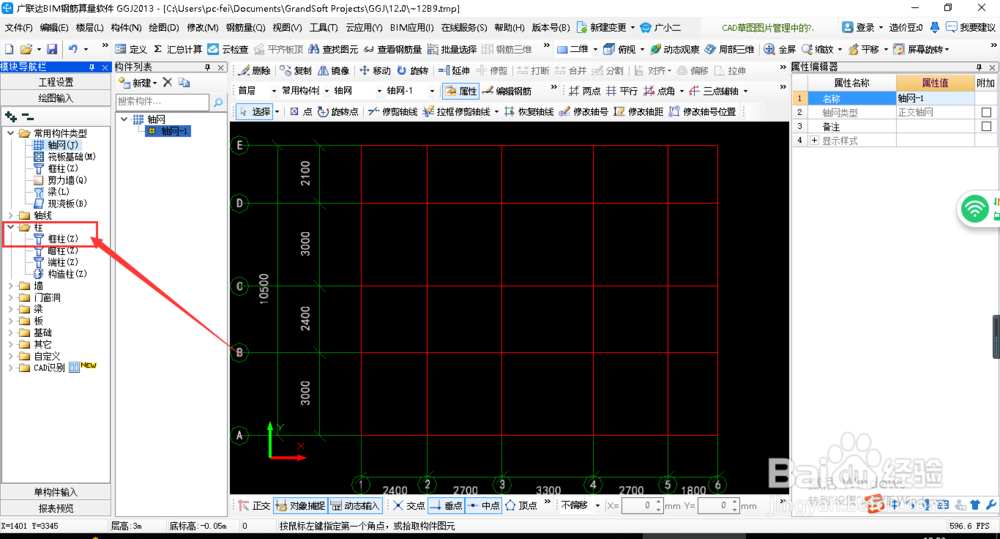
Task: Toggle 动态输入 dynamic input
Action: coord(355,505)
